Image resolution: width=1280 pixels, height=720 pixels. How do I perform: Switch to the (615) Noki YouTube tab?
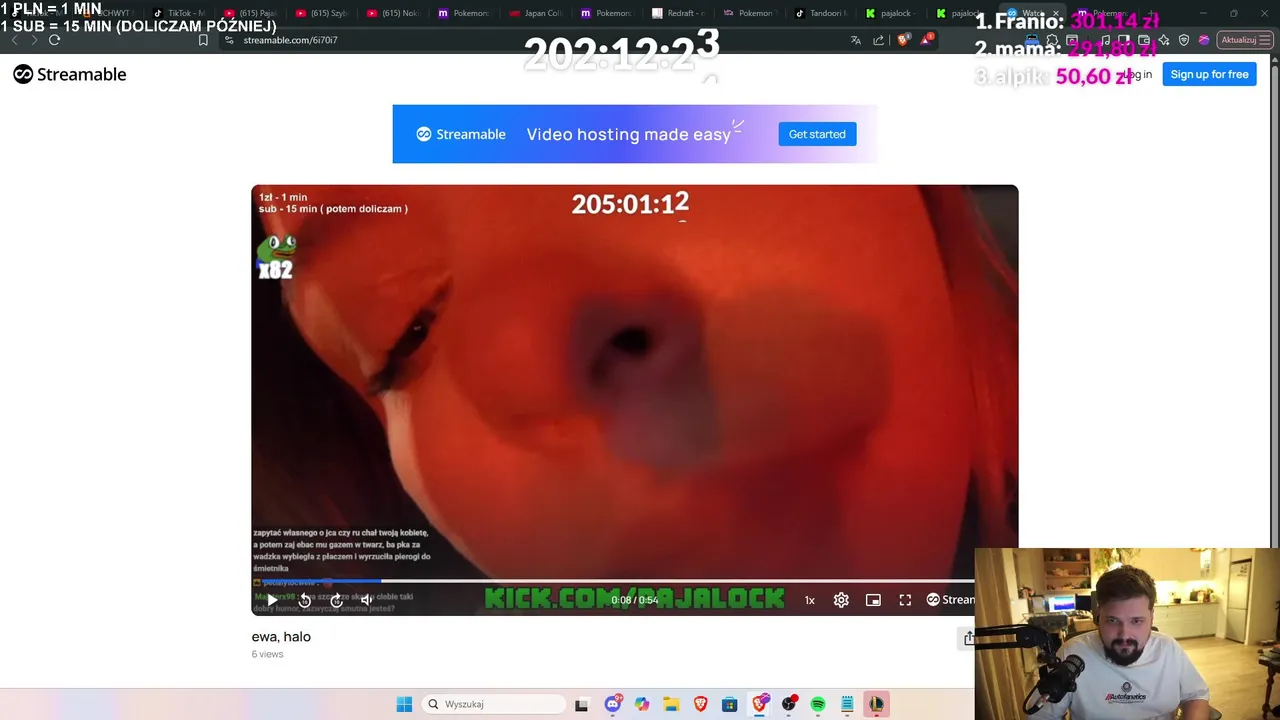coord(394,13)
